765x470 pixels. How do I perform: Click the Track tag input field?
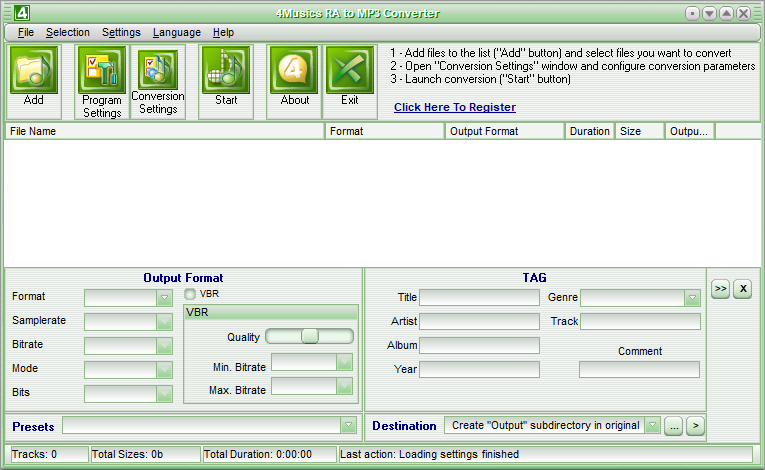(640, 322)
